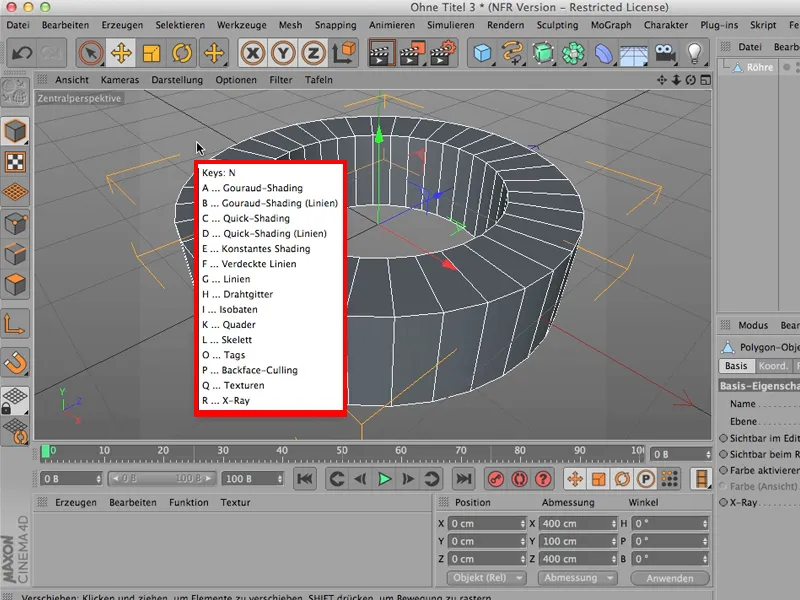Select the Basis tab in attributes
The height and width of the screenshot is (600, 800).
click(736, 366)
